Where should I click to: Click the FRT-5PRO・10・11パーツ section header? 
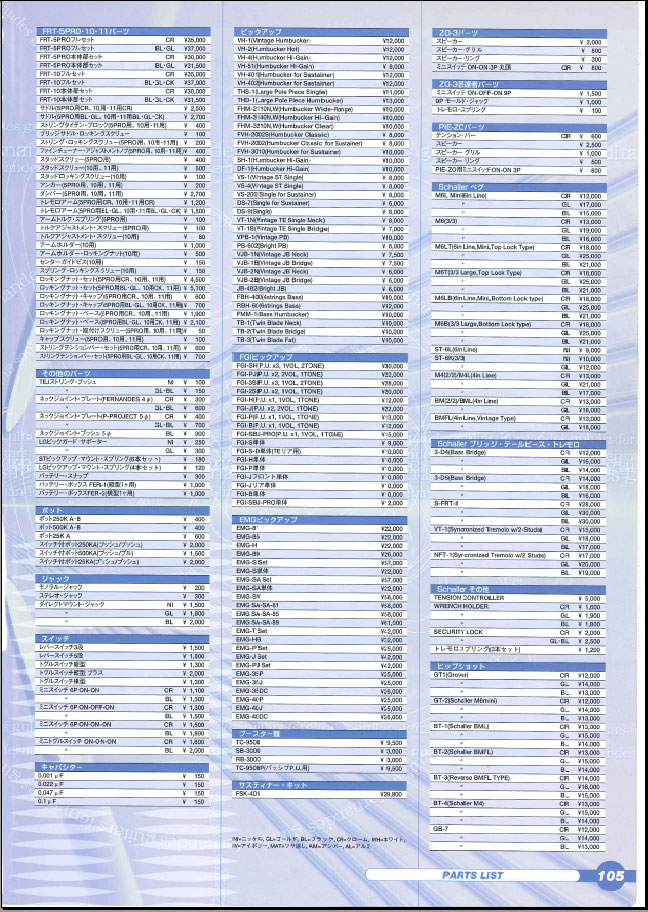(x=123, y=31)
